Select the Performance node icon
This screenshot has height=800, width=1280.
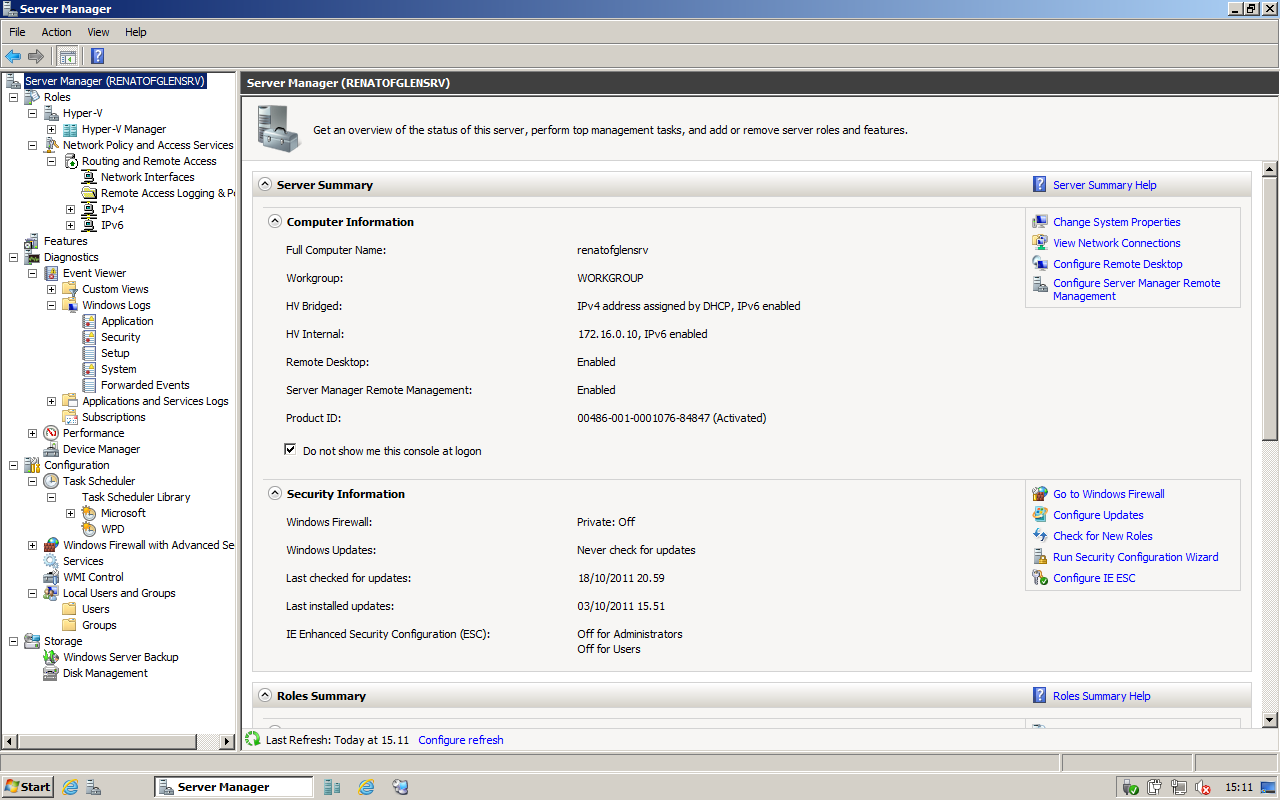tap(51, 433)
